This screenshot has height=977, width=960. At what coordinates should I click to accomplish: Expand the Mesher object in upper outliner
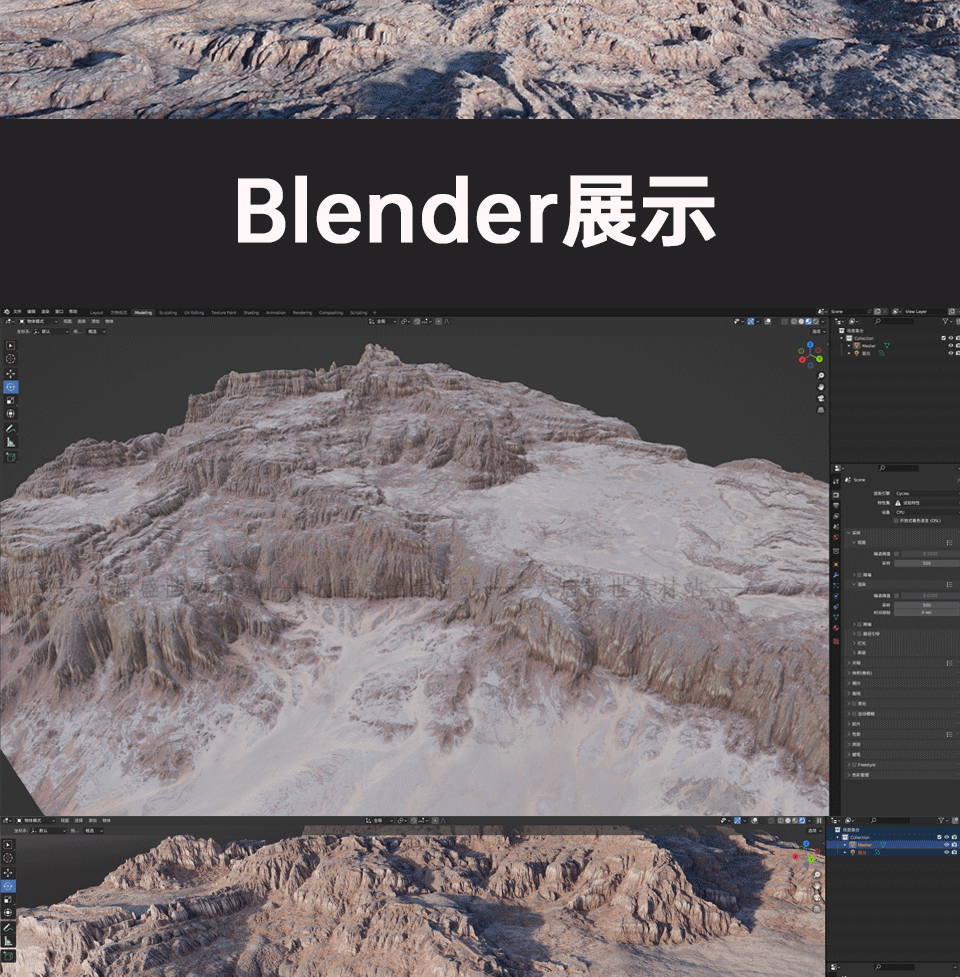click(x=849, y=345)
